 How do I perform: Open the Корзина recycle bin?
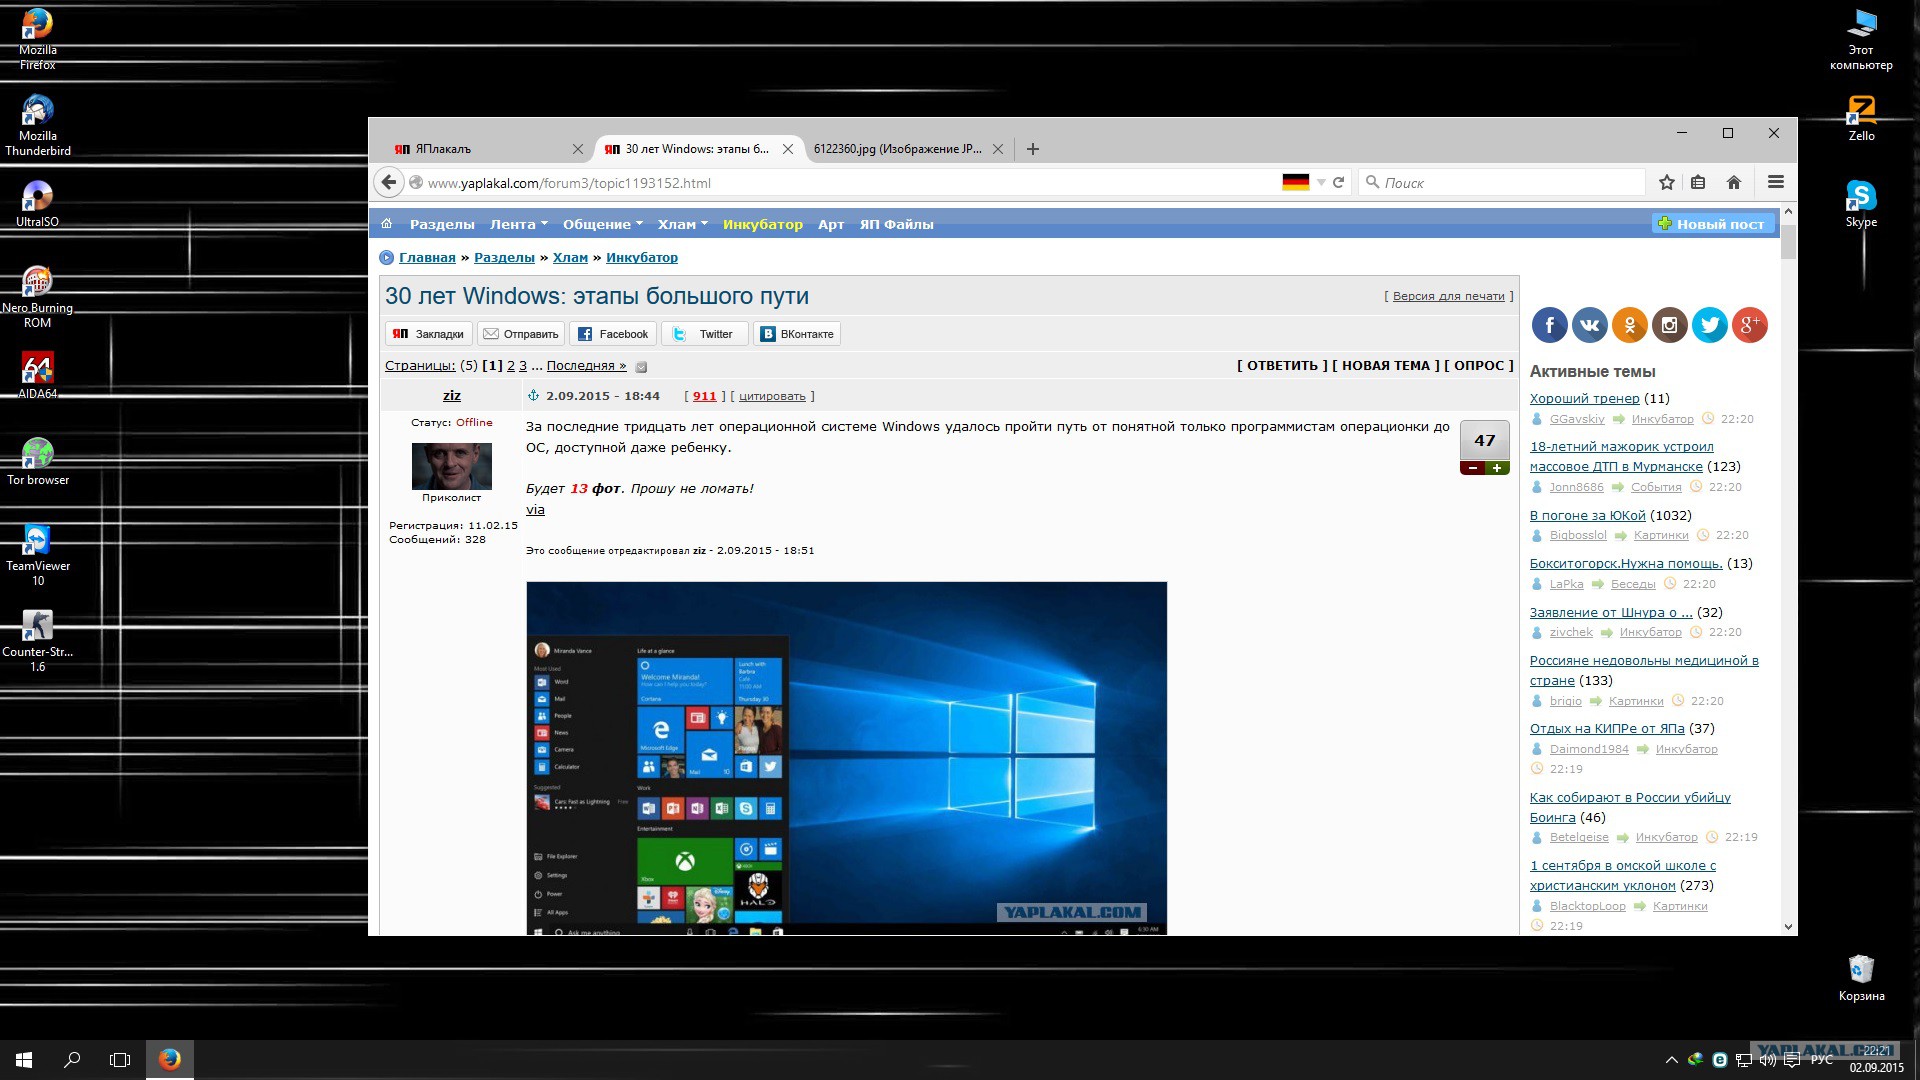(1861, 977)
